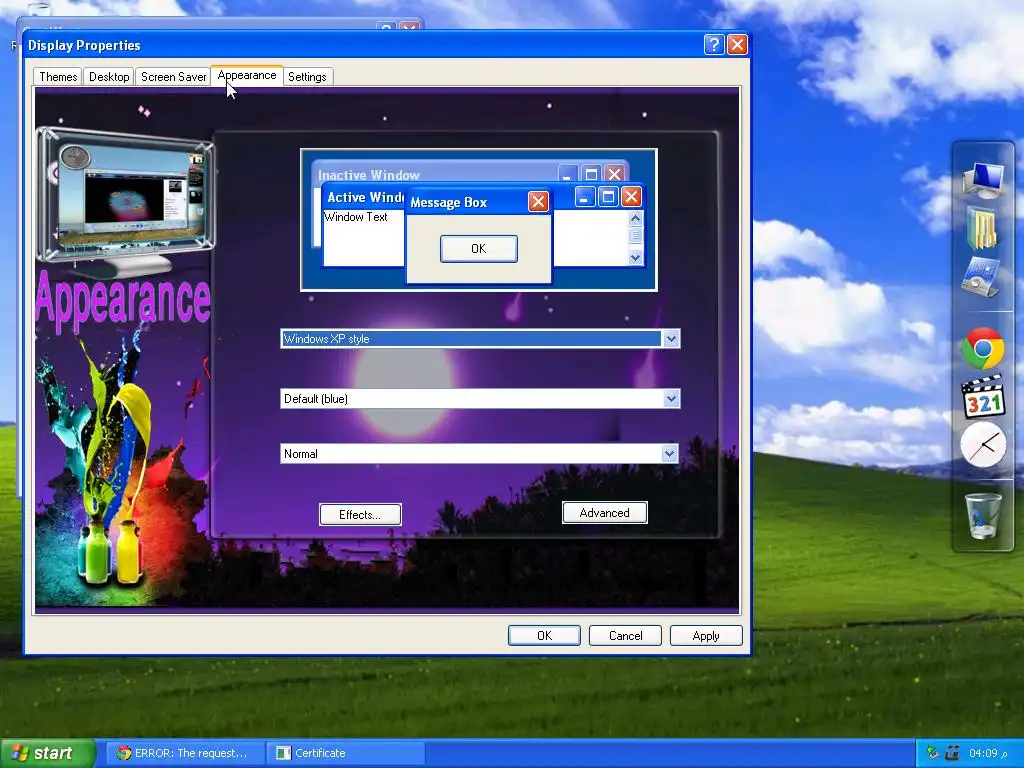Image resolution: width=1024 pixels, height=768 pixels.
Task: Click the Display Properties title bar text
Action: pyautogui.click(x=84, y=45)
